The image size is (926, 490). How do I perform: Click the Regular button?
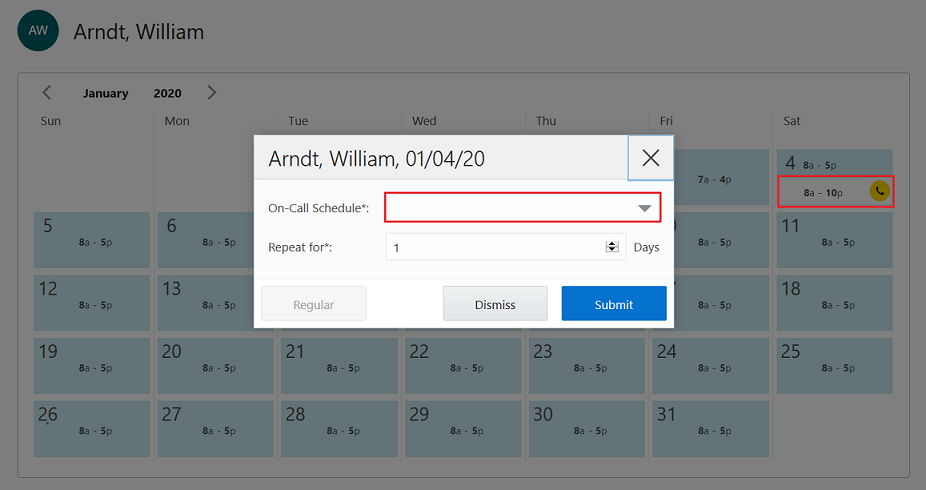[314, 304]
